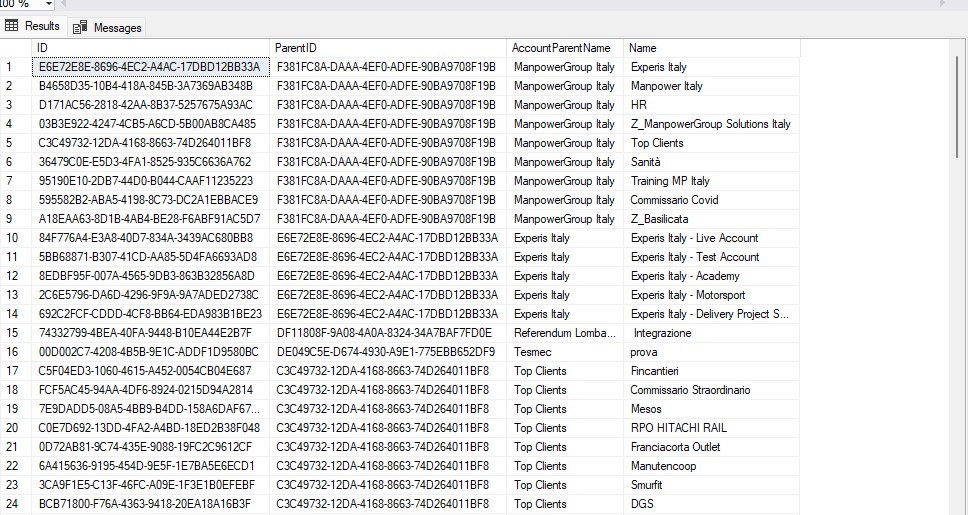Click Name cell Experis Italy - Academy
Image resolution: width=968 pixels, height=515 pixels.
tap(712, 276)
